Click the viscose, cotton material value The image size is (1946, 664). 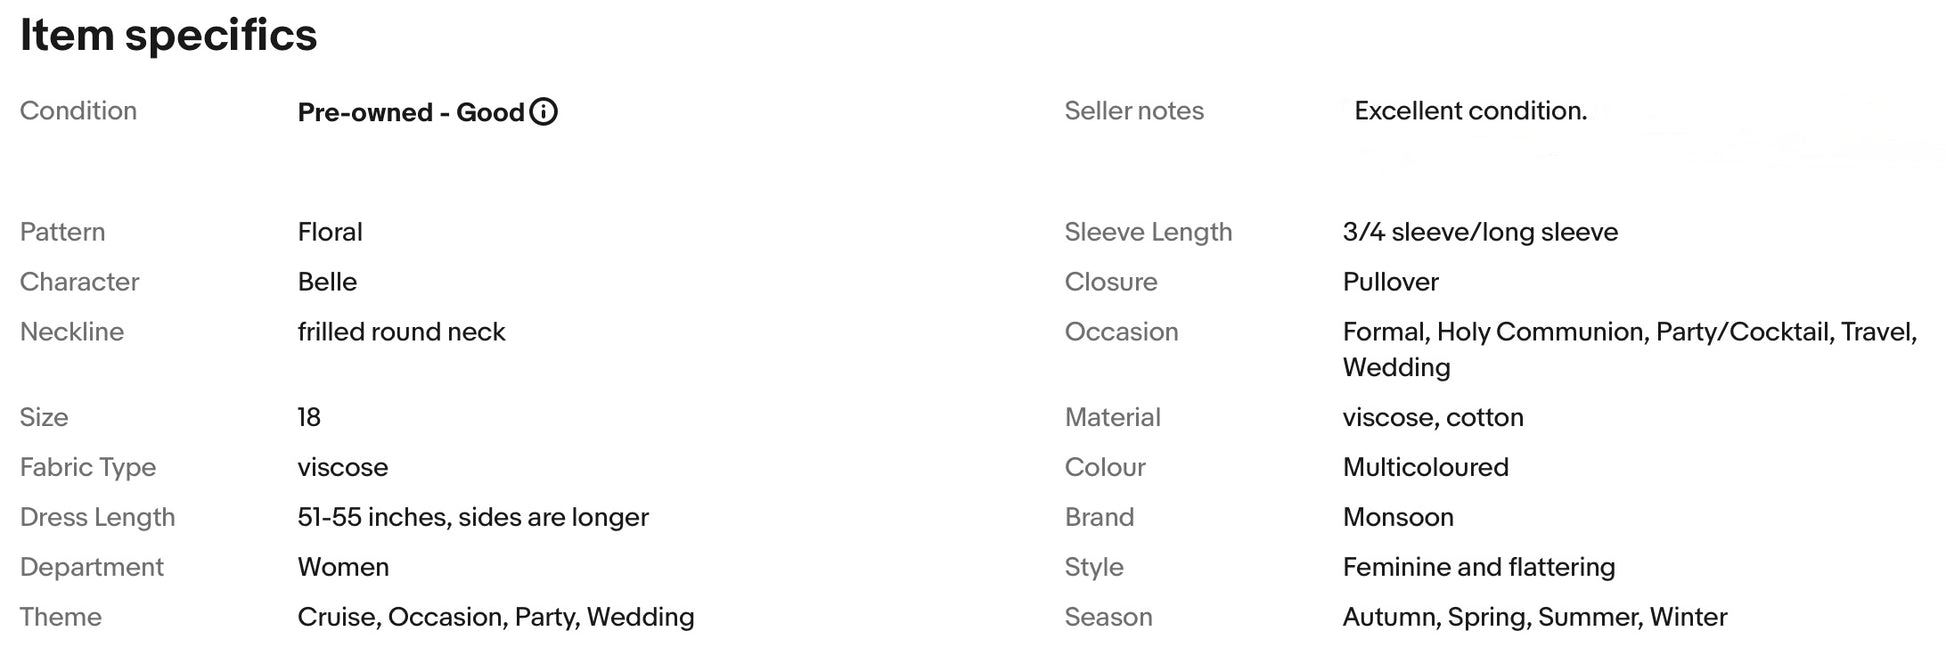tap(1432, 417)
